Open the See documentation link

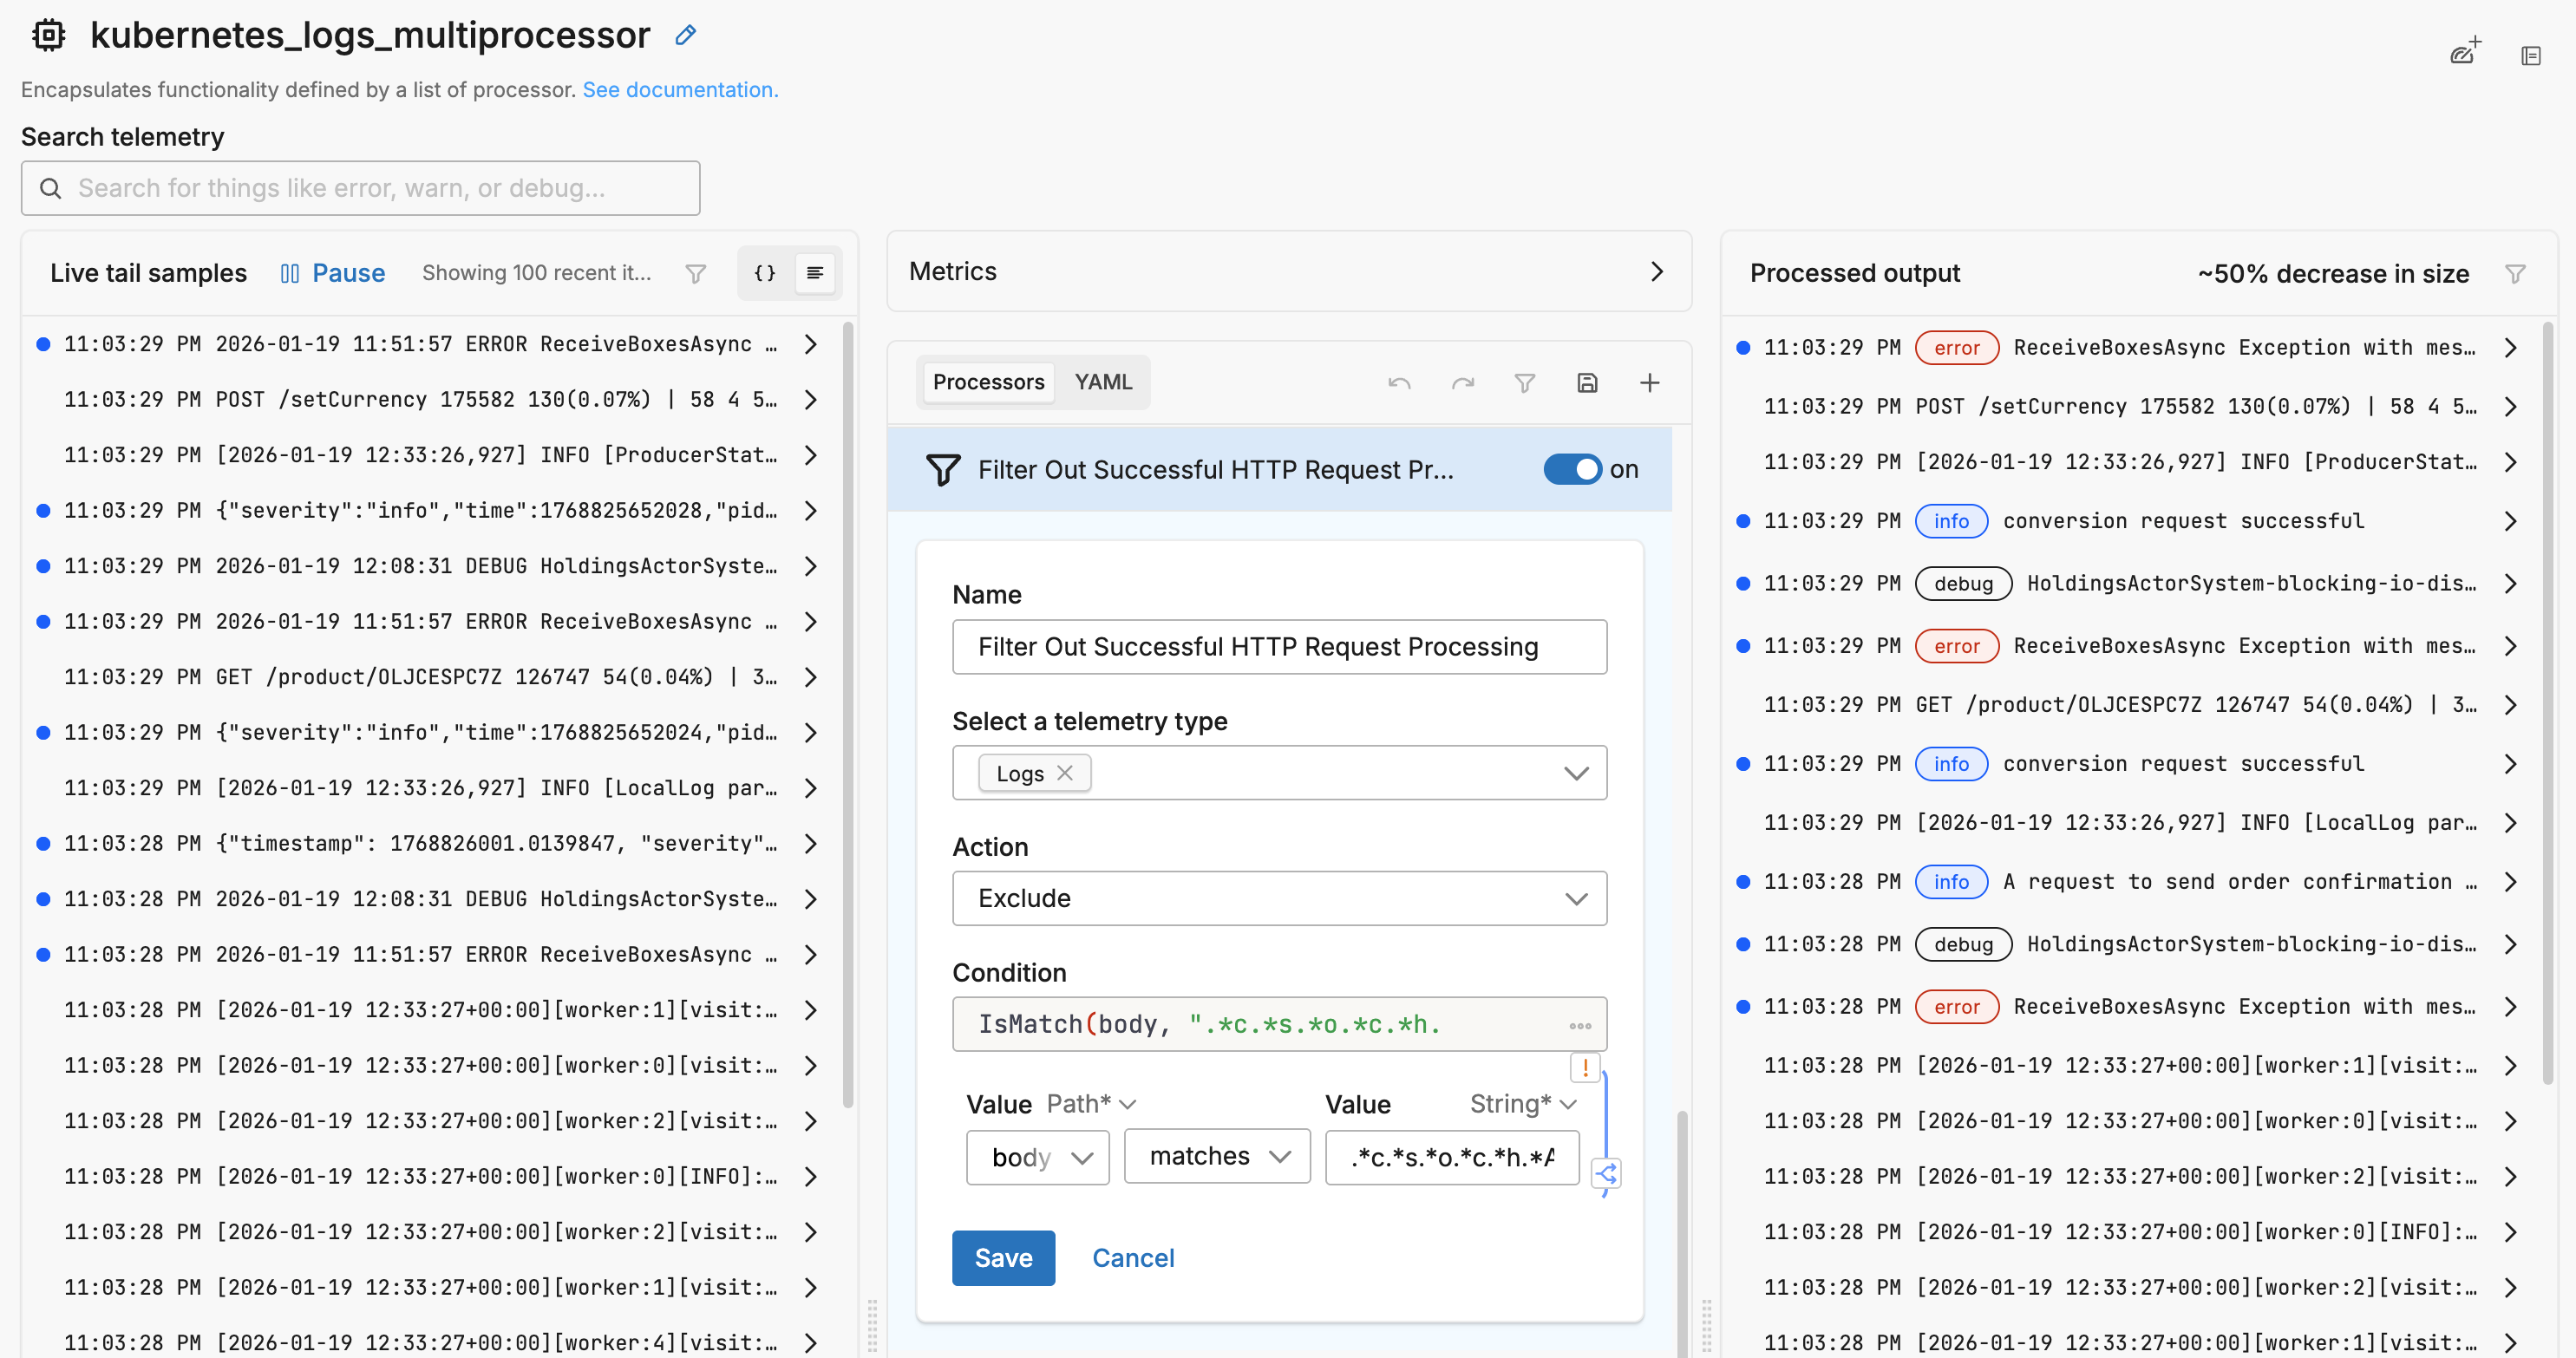point(679,89)
